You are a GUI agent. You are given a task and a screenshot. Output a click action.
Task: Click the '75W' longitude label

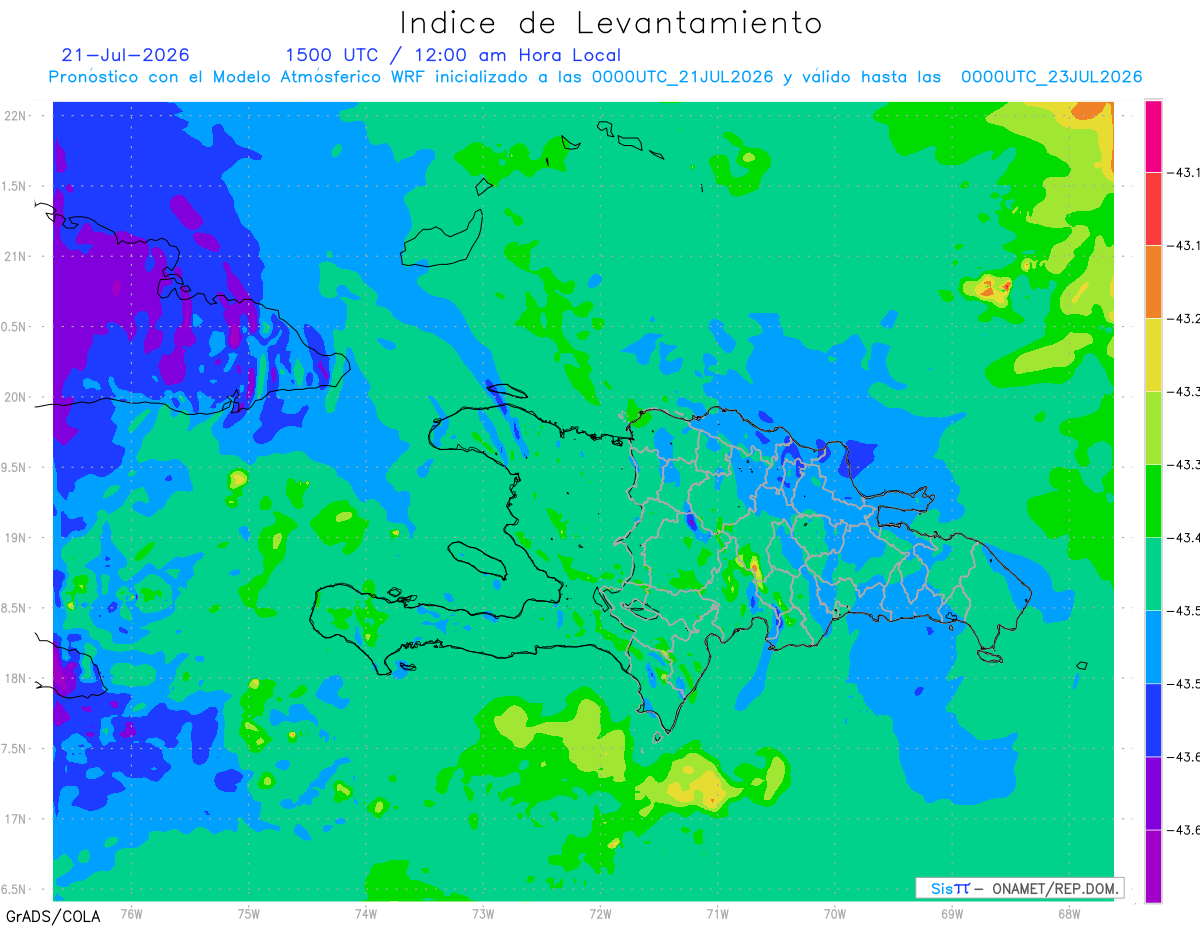[x=249, y=913]
